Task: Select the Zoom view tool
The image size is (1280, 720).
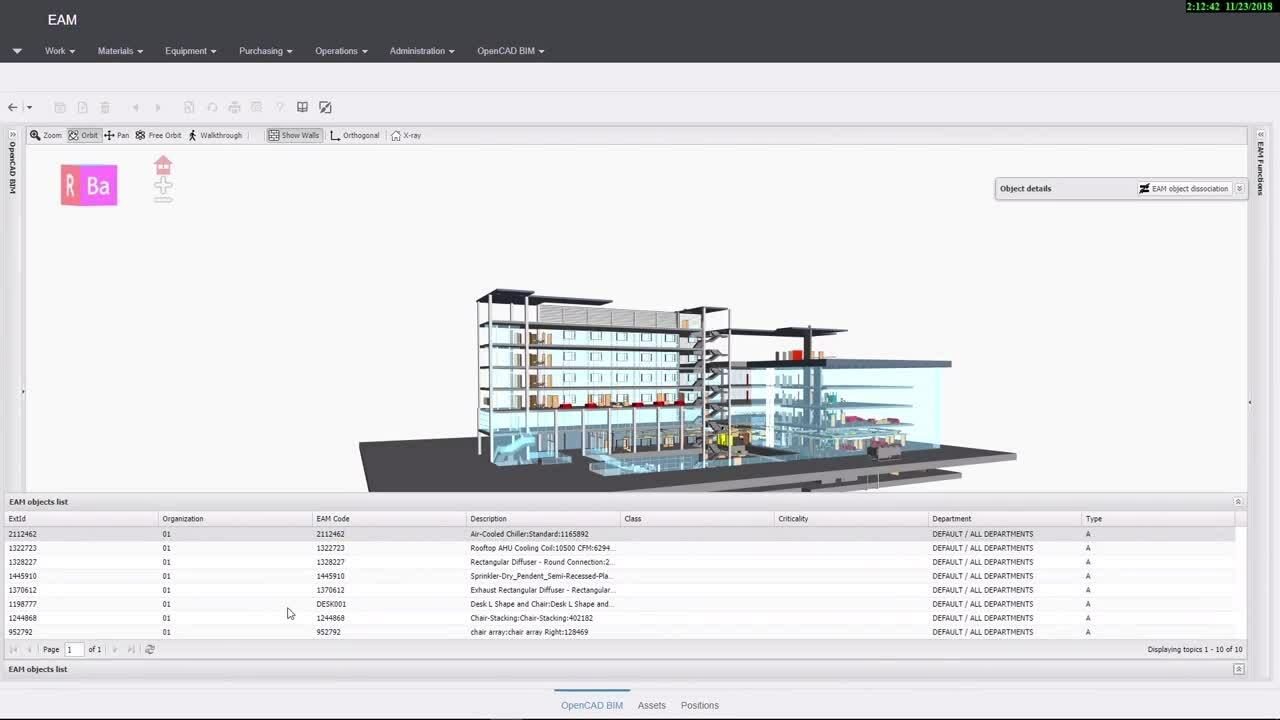Action: pyautogui.click(x=46, y=135)
